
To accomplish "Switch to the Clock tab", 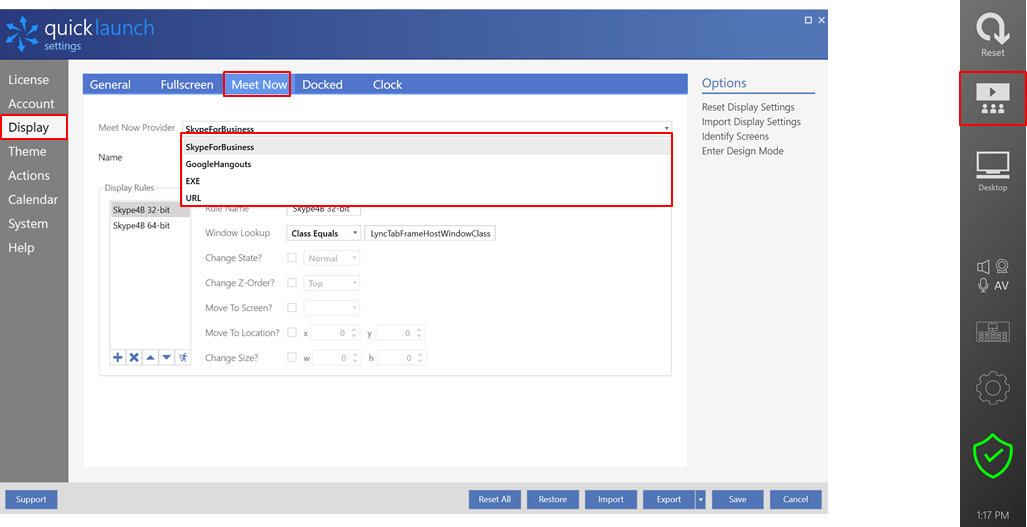I will (387, 84).
